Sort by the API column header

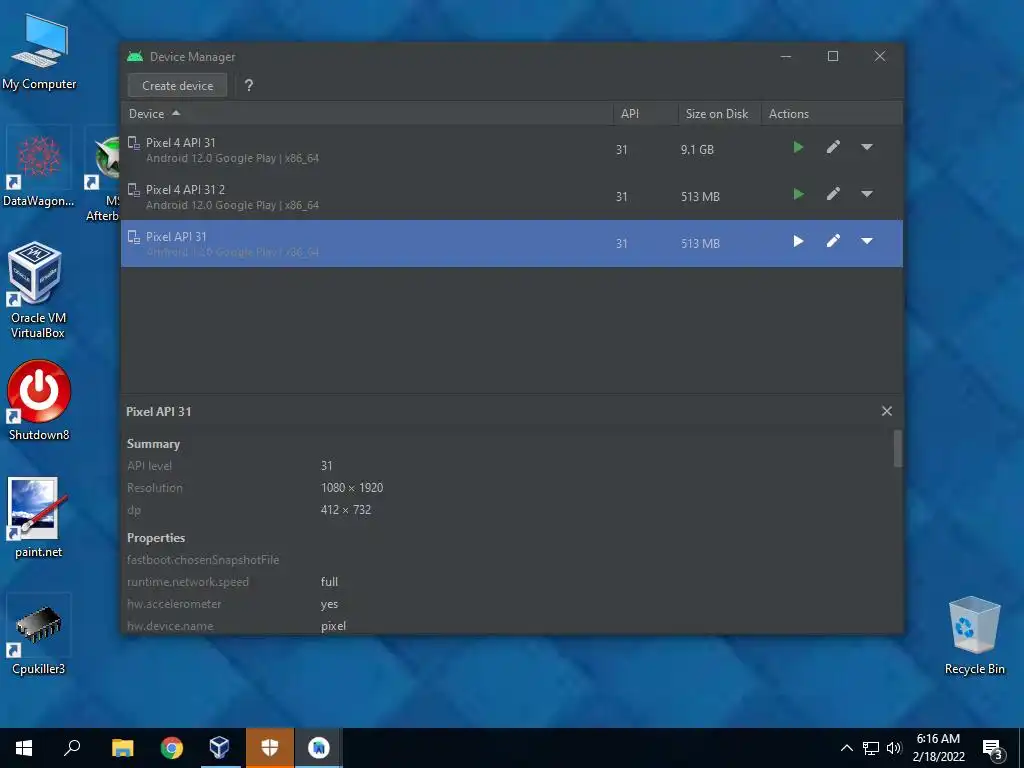coord(645,114)
